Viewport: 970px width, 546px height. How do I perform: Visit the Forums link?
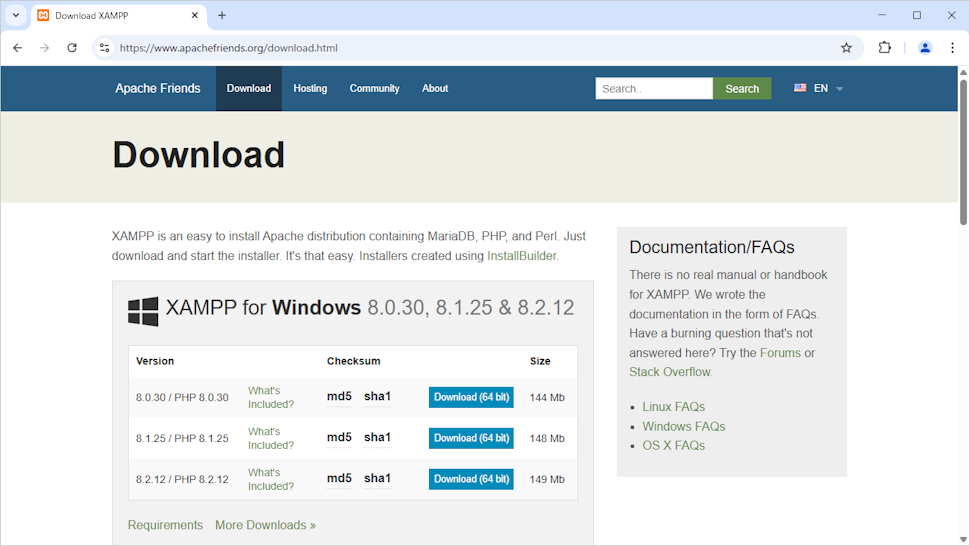click(x=780, y=352)
